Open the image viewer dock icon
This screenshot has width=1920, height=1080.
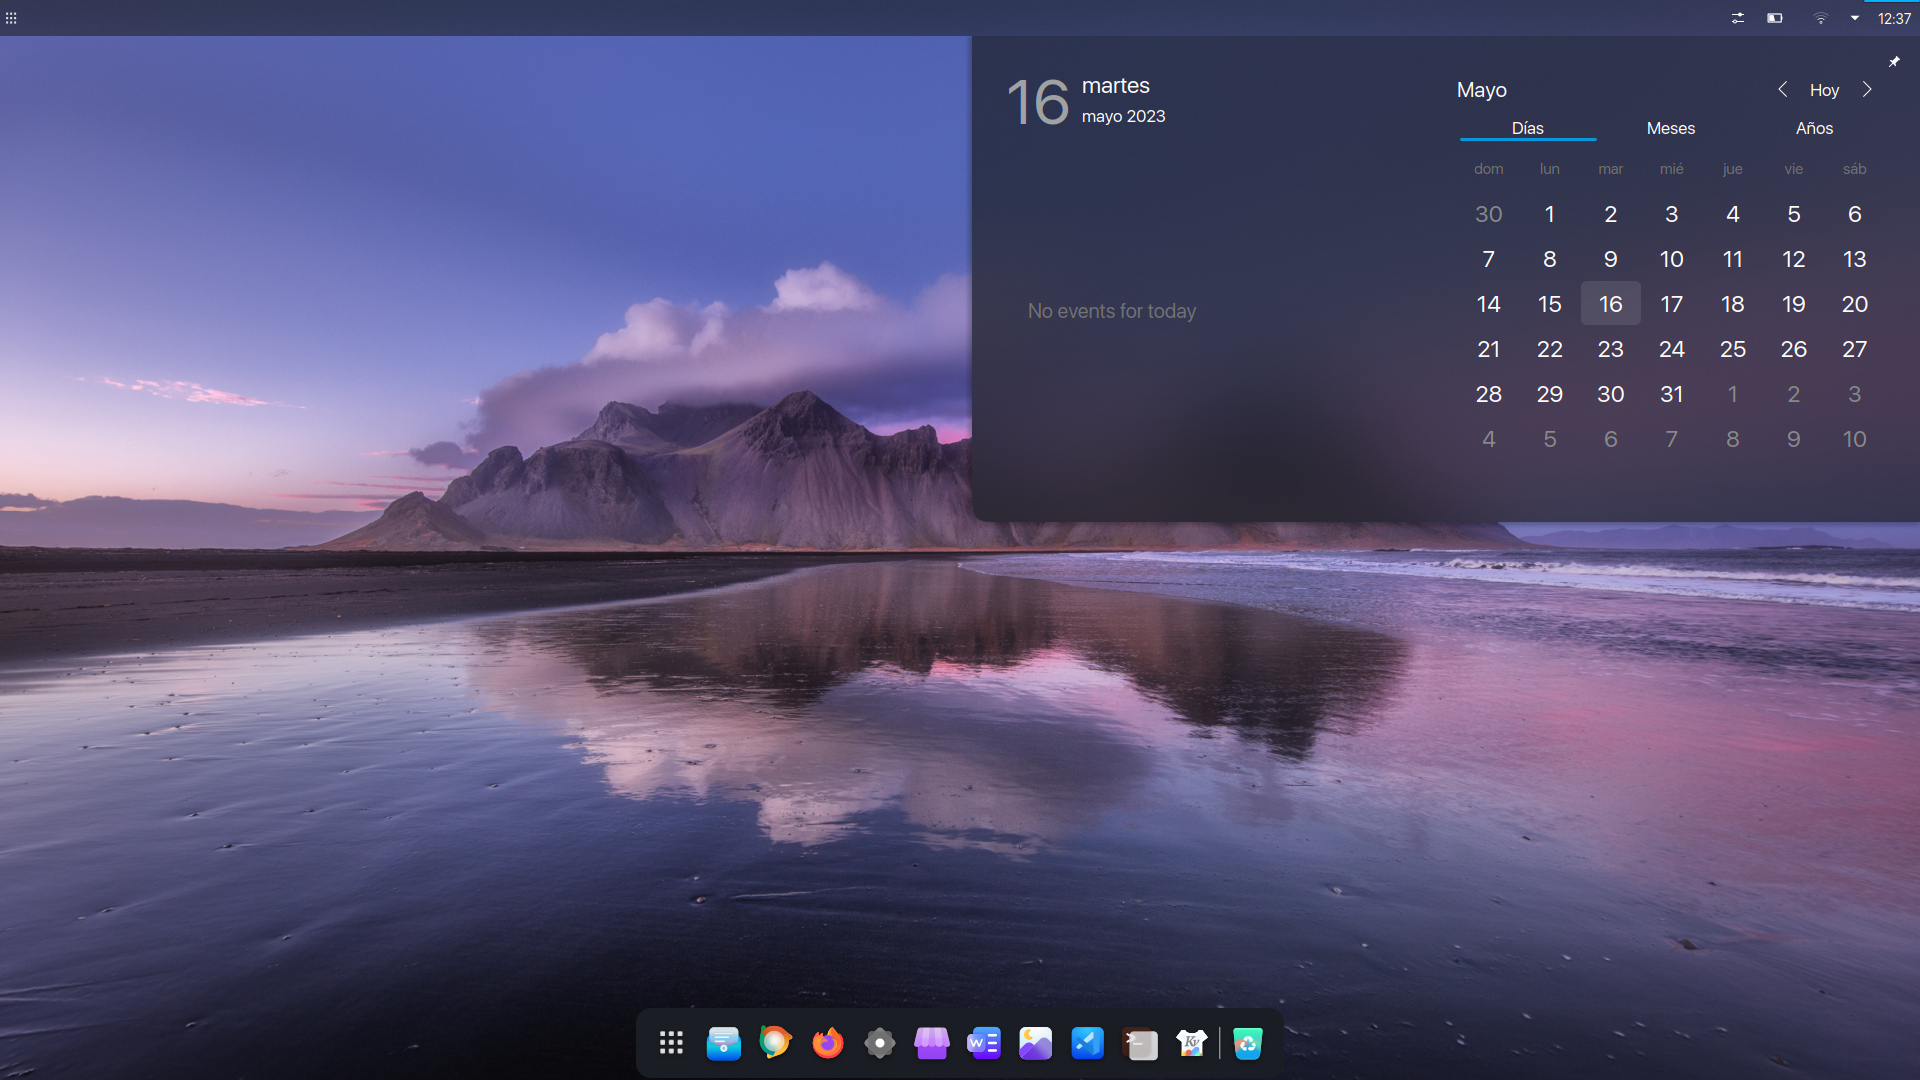(1035, 1044)
